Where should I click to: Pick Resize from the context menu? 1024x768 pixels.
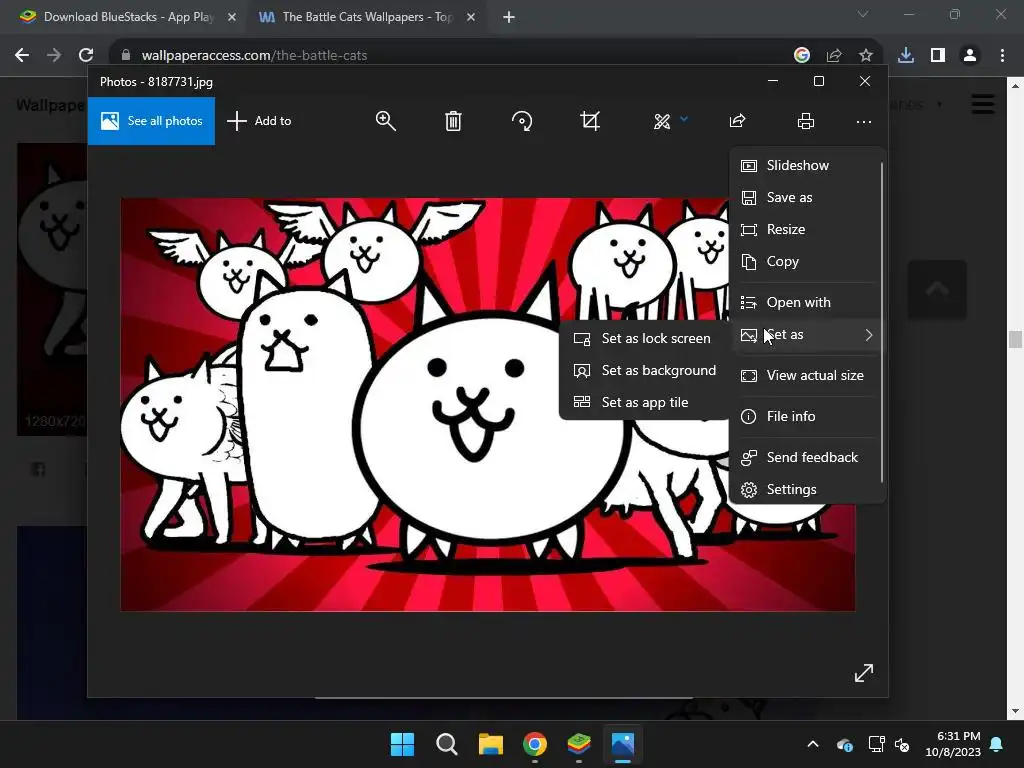(805, 229)
